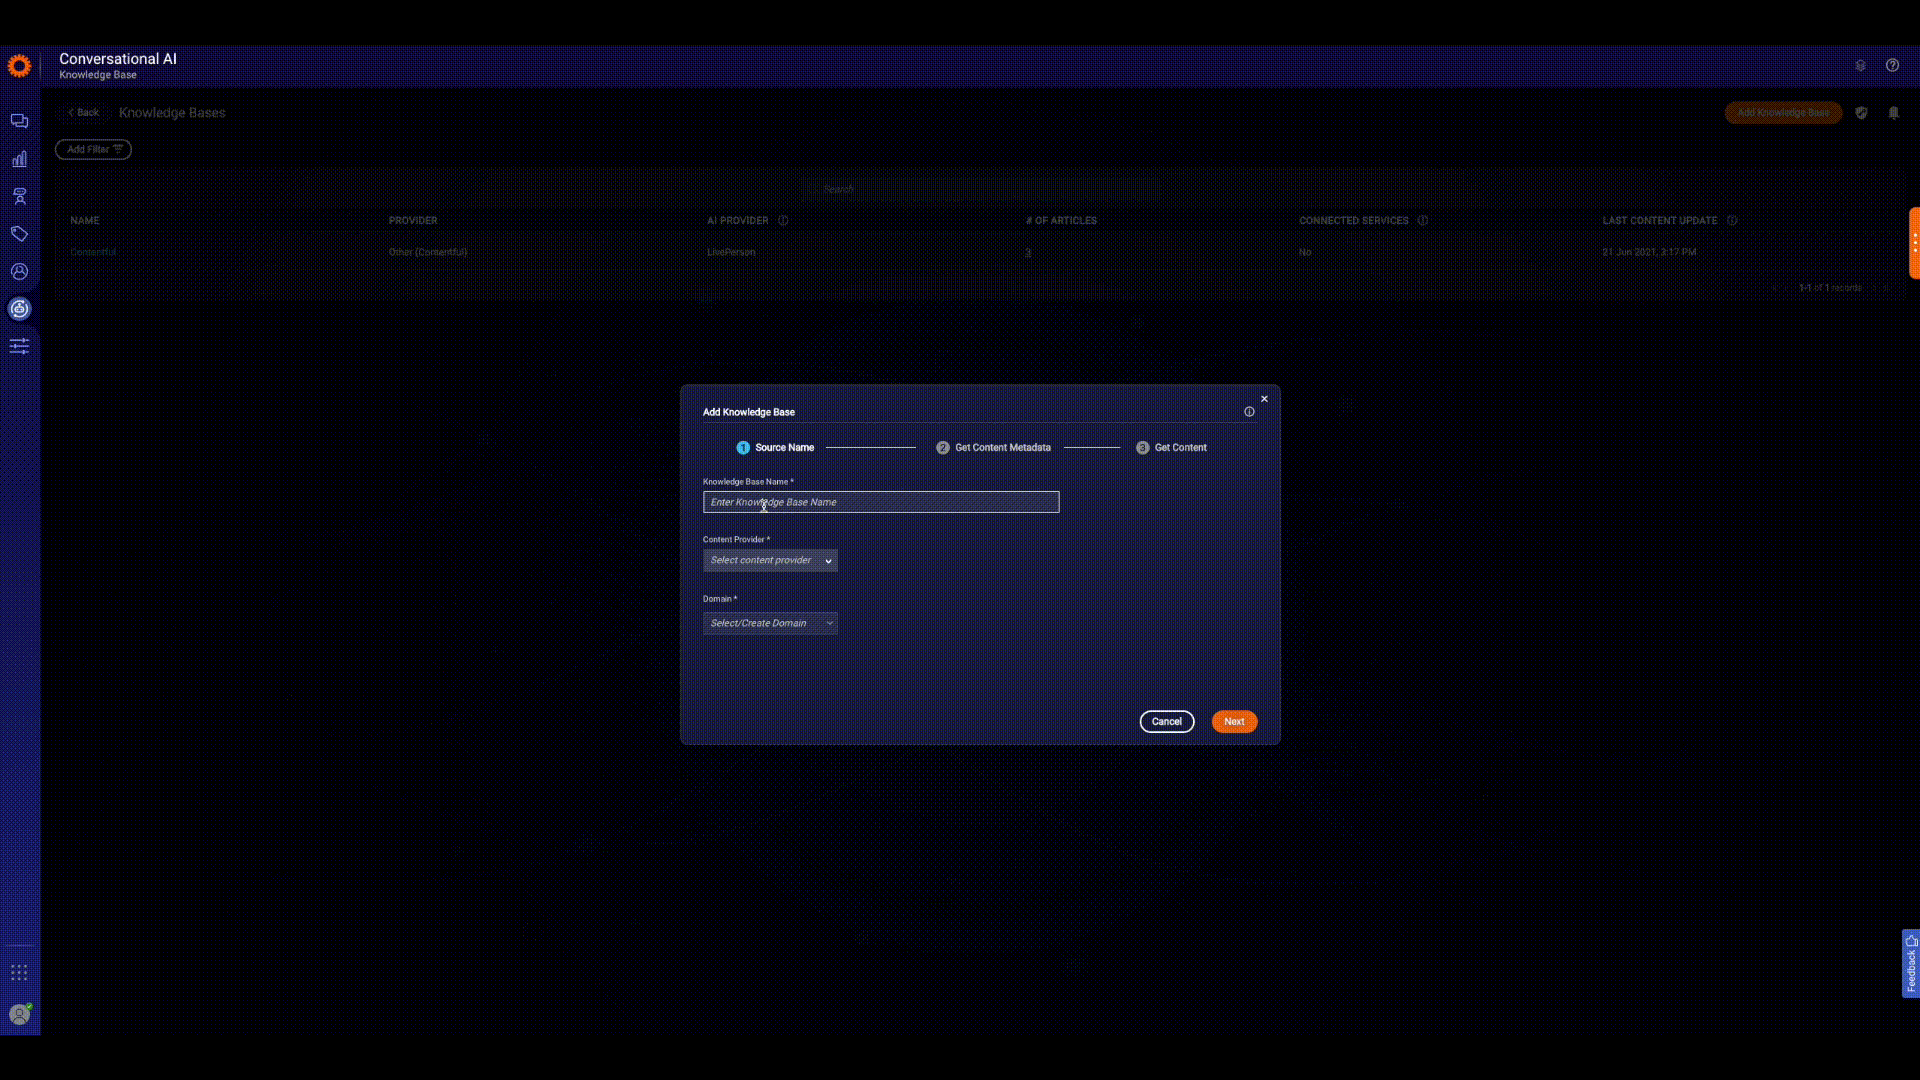The height and width of the screenshot is (1080, 1920).
Task: Click the user circle icon in sidebar
Action: point(19,271)
